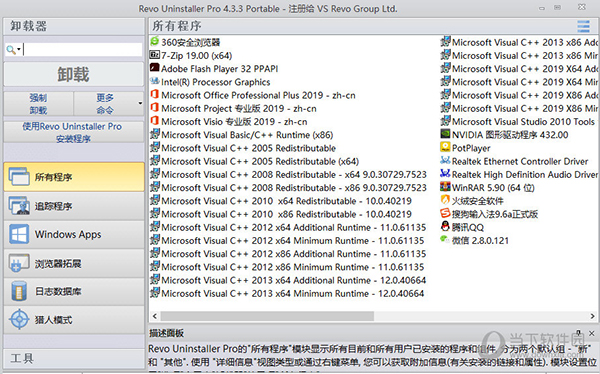Click the 更多命令 button

click(x=108, y=104)
